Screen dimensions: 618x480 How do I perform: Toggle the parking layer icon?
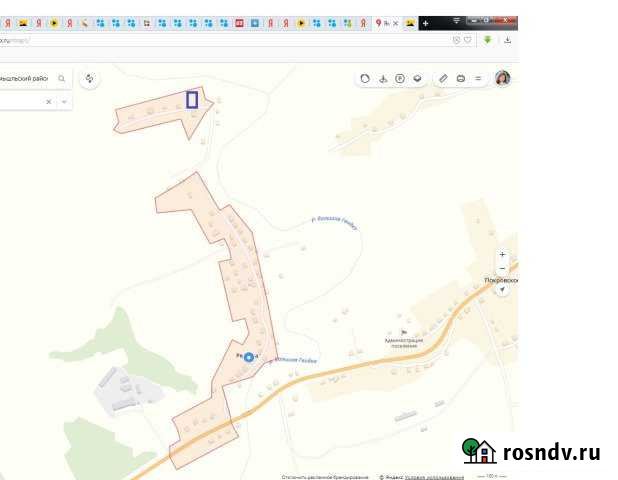point(400,78)
